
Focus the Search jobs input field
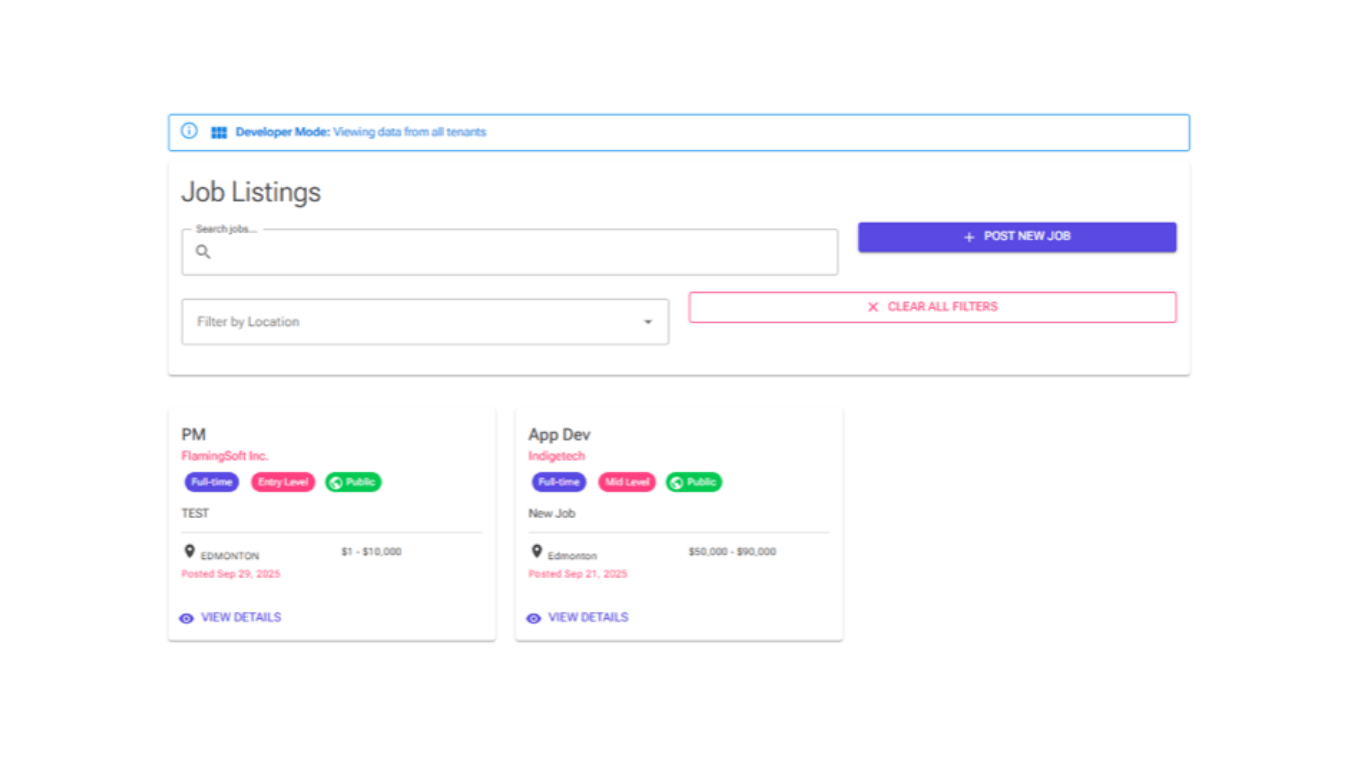pos(520,252)
